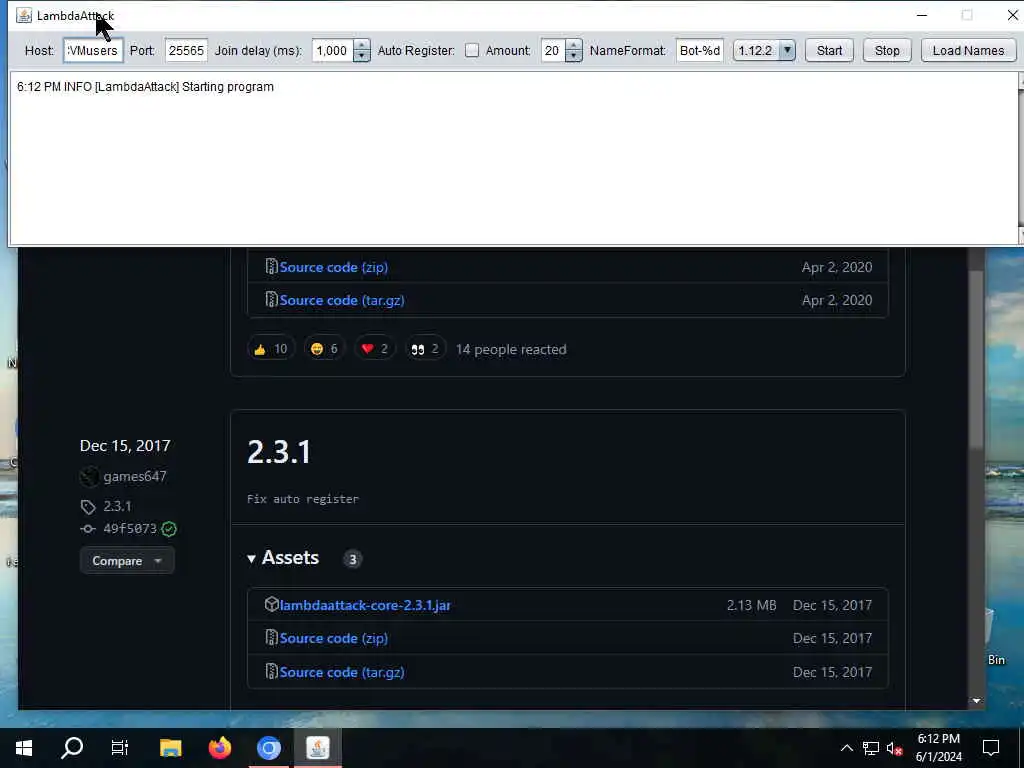Decrease Join delay with the down arrow
This screenshot has height=768, width=1024.
coord(362,57)
